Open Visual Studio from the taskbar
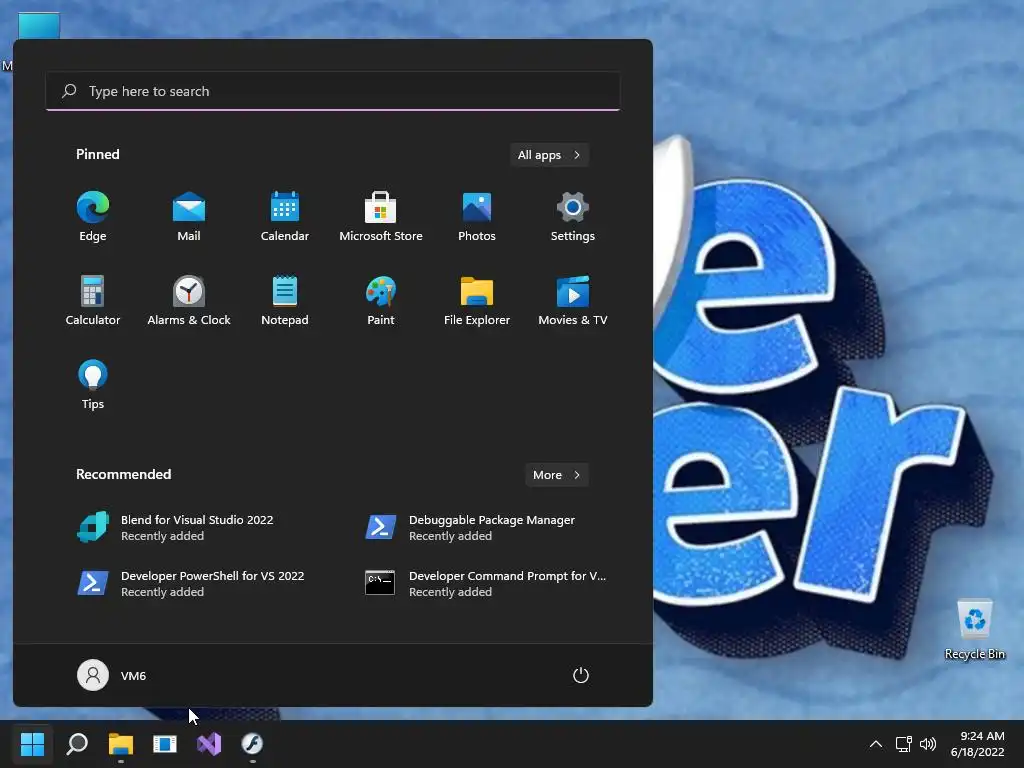Viewport: 1024px width, 768px height. [x=209, y=744]
